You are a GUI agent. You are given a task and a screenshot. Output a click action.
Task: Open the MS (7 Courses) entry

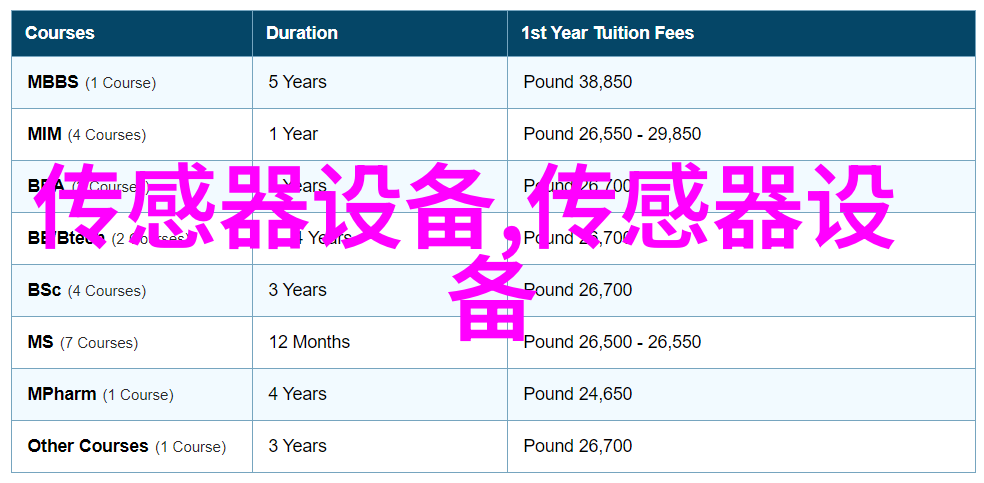(x=83, y=342)
